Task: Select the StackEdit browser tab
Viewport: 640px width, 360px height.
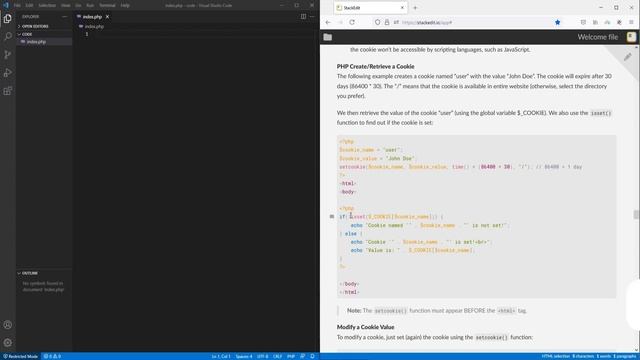Action: (370, 8)
